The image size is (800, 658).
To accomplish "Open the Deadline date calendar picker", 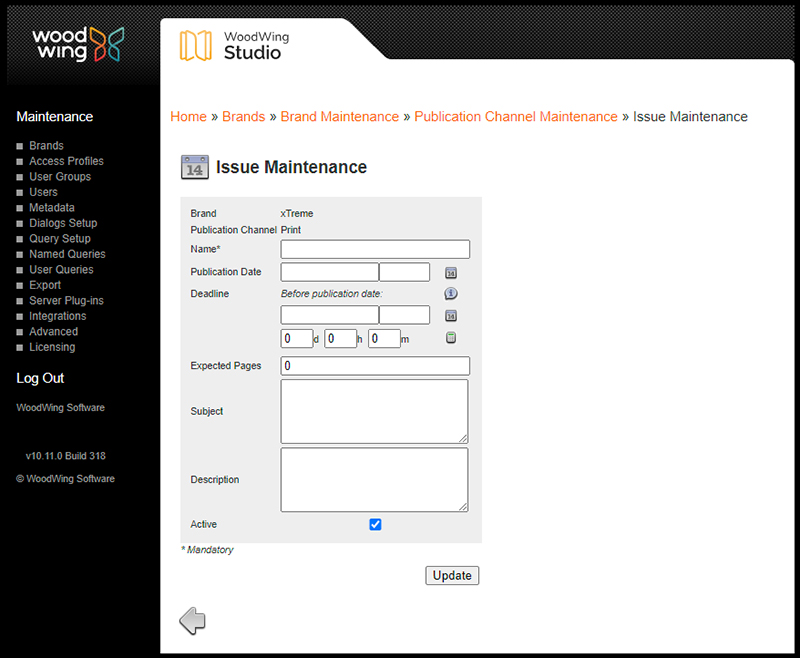I will click(450, 316).
